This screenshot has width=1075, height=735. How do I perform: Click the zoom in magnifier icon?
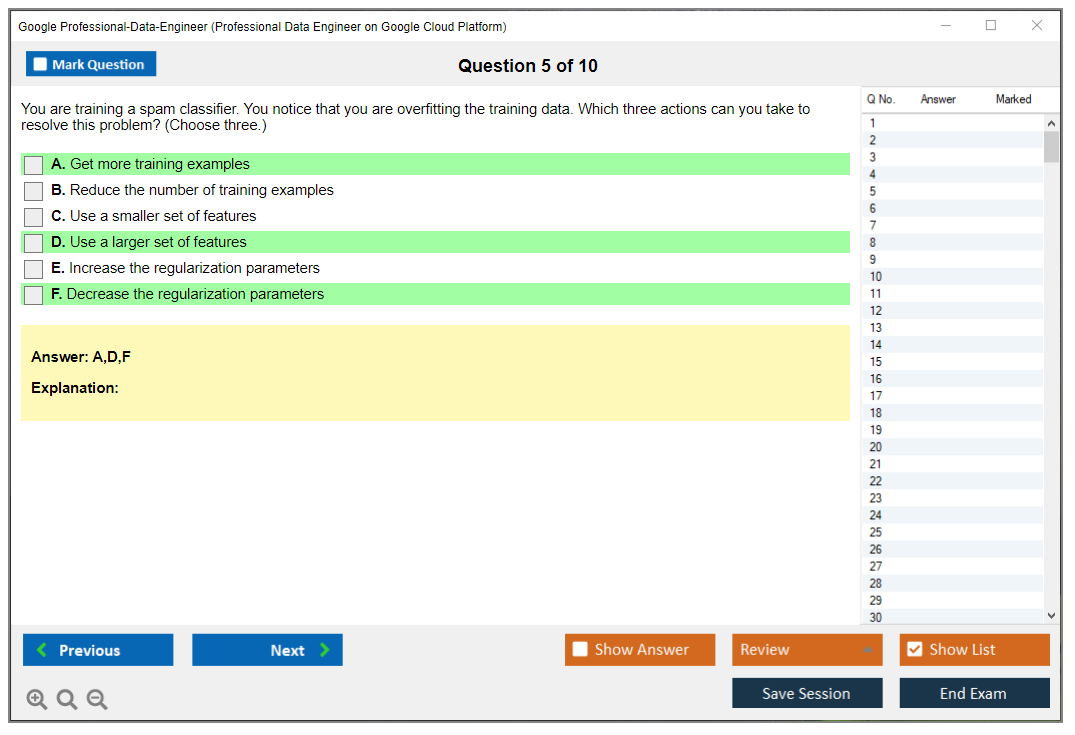click(x=37, y=700)
